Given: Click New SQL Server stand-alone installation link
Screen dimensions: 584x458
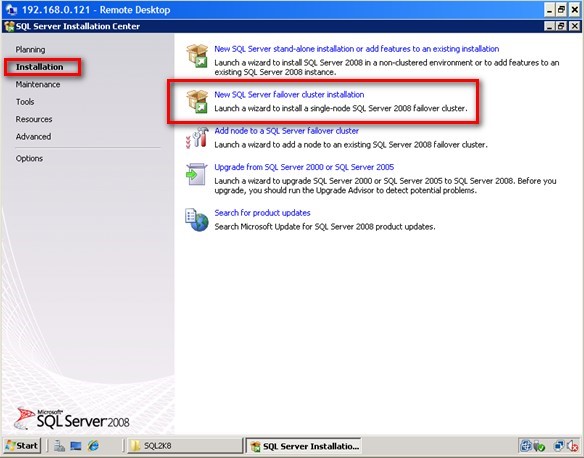Looking at the screenshot, I should 356,49.
